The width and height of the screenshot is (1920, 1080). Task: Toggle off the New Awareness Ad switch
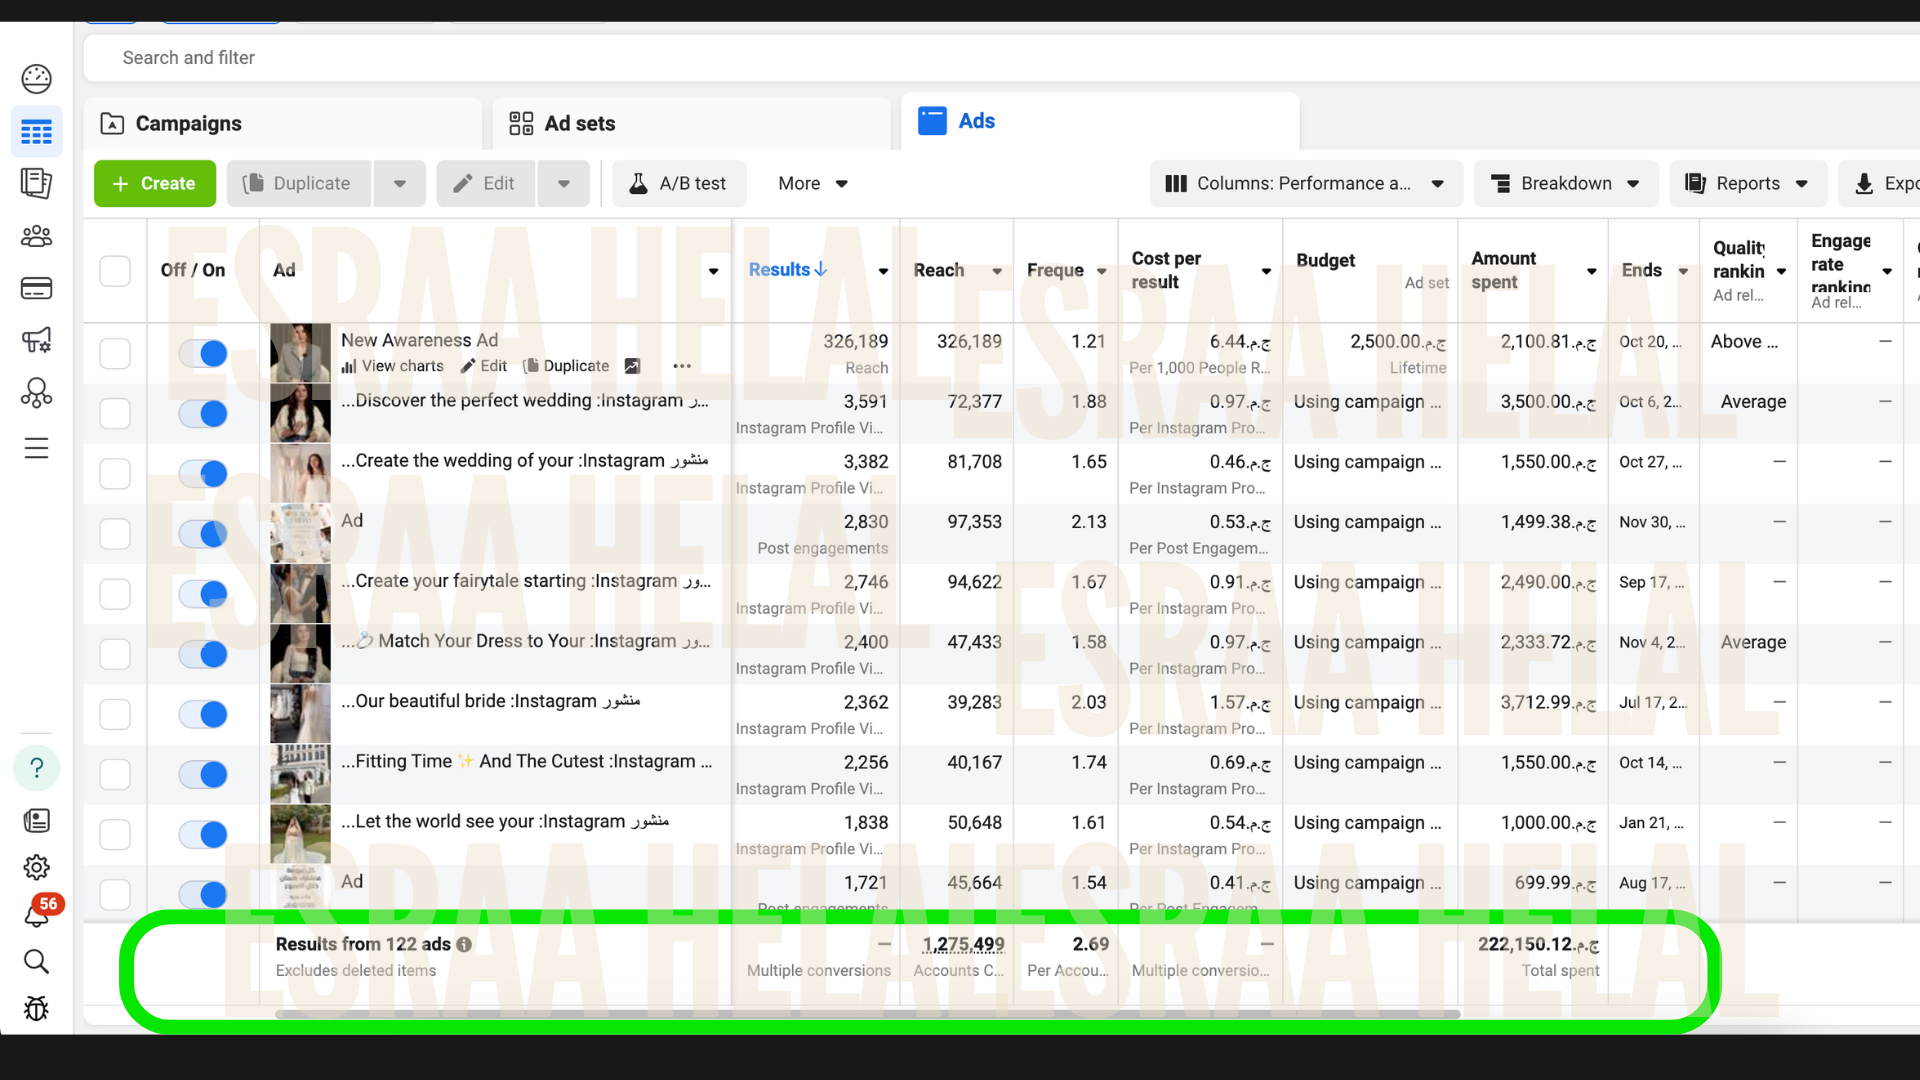point(203,353)
